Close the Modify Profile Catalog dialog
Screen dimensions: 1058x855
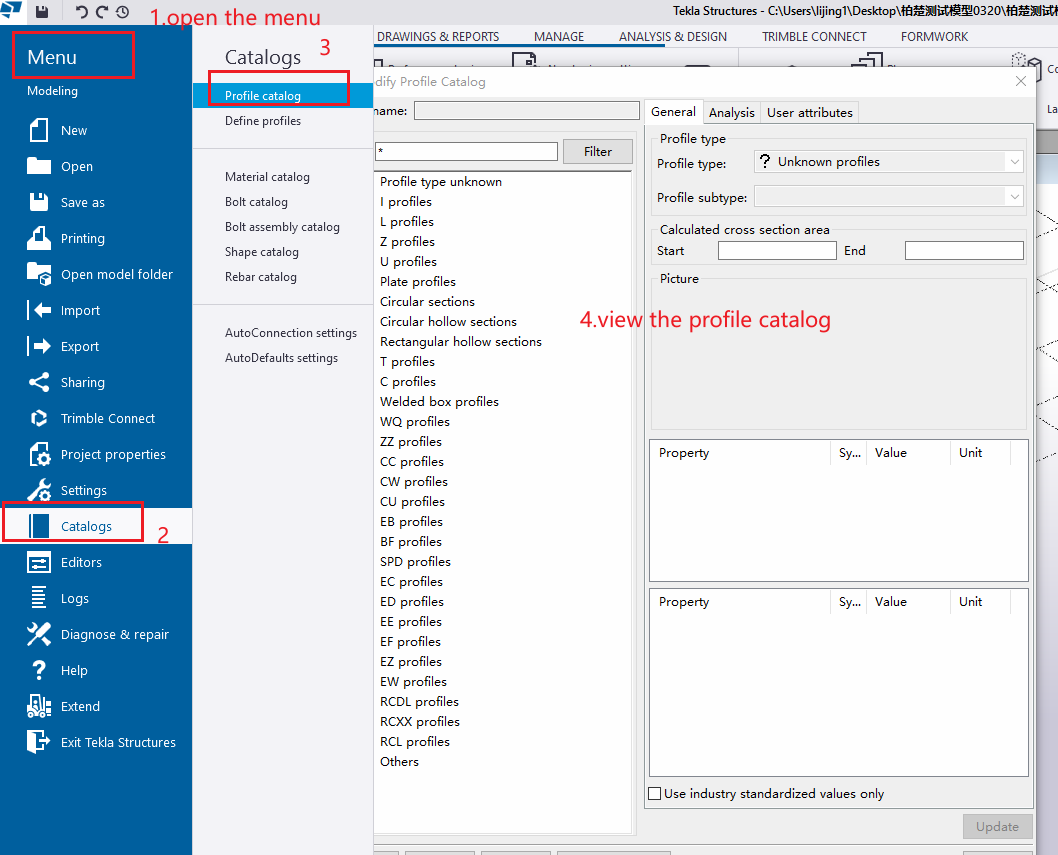[1021, 82]
